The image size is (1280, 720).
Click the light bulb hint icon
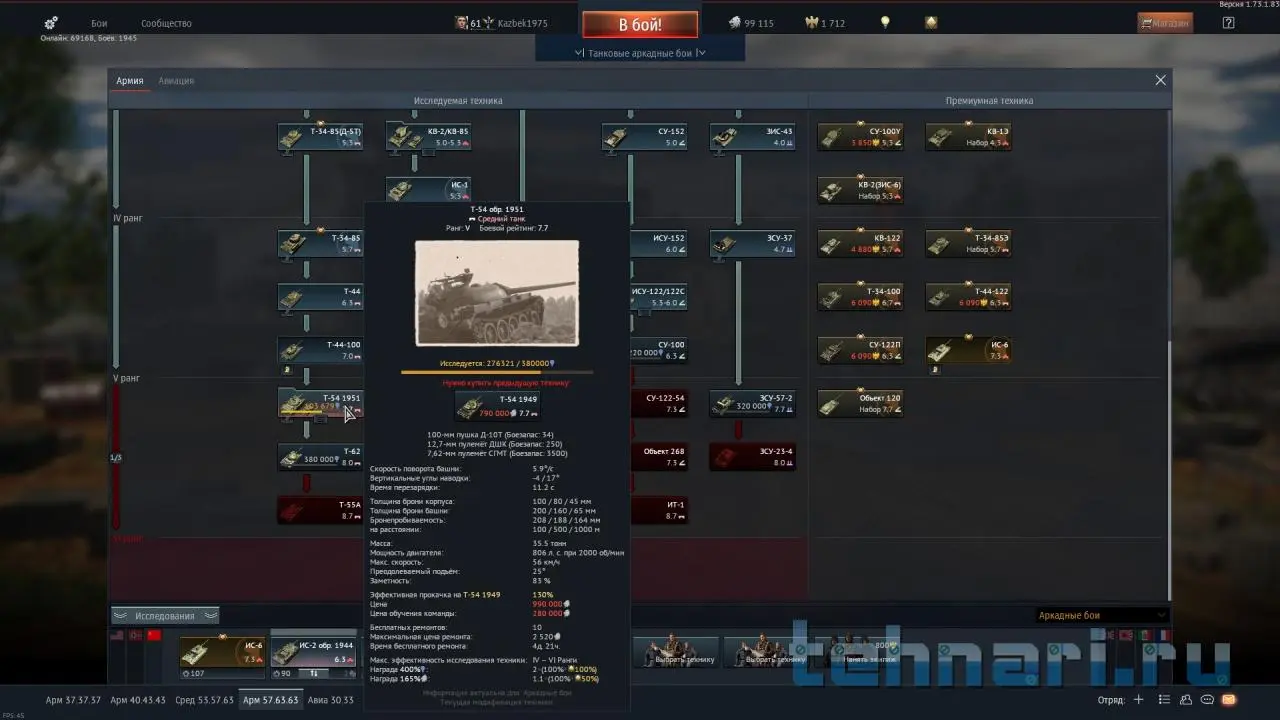pyautogui.click(x=885, y=22)
